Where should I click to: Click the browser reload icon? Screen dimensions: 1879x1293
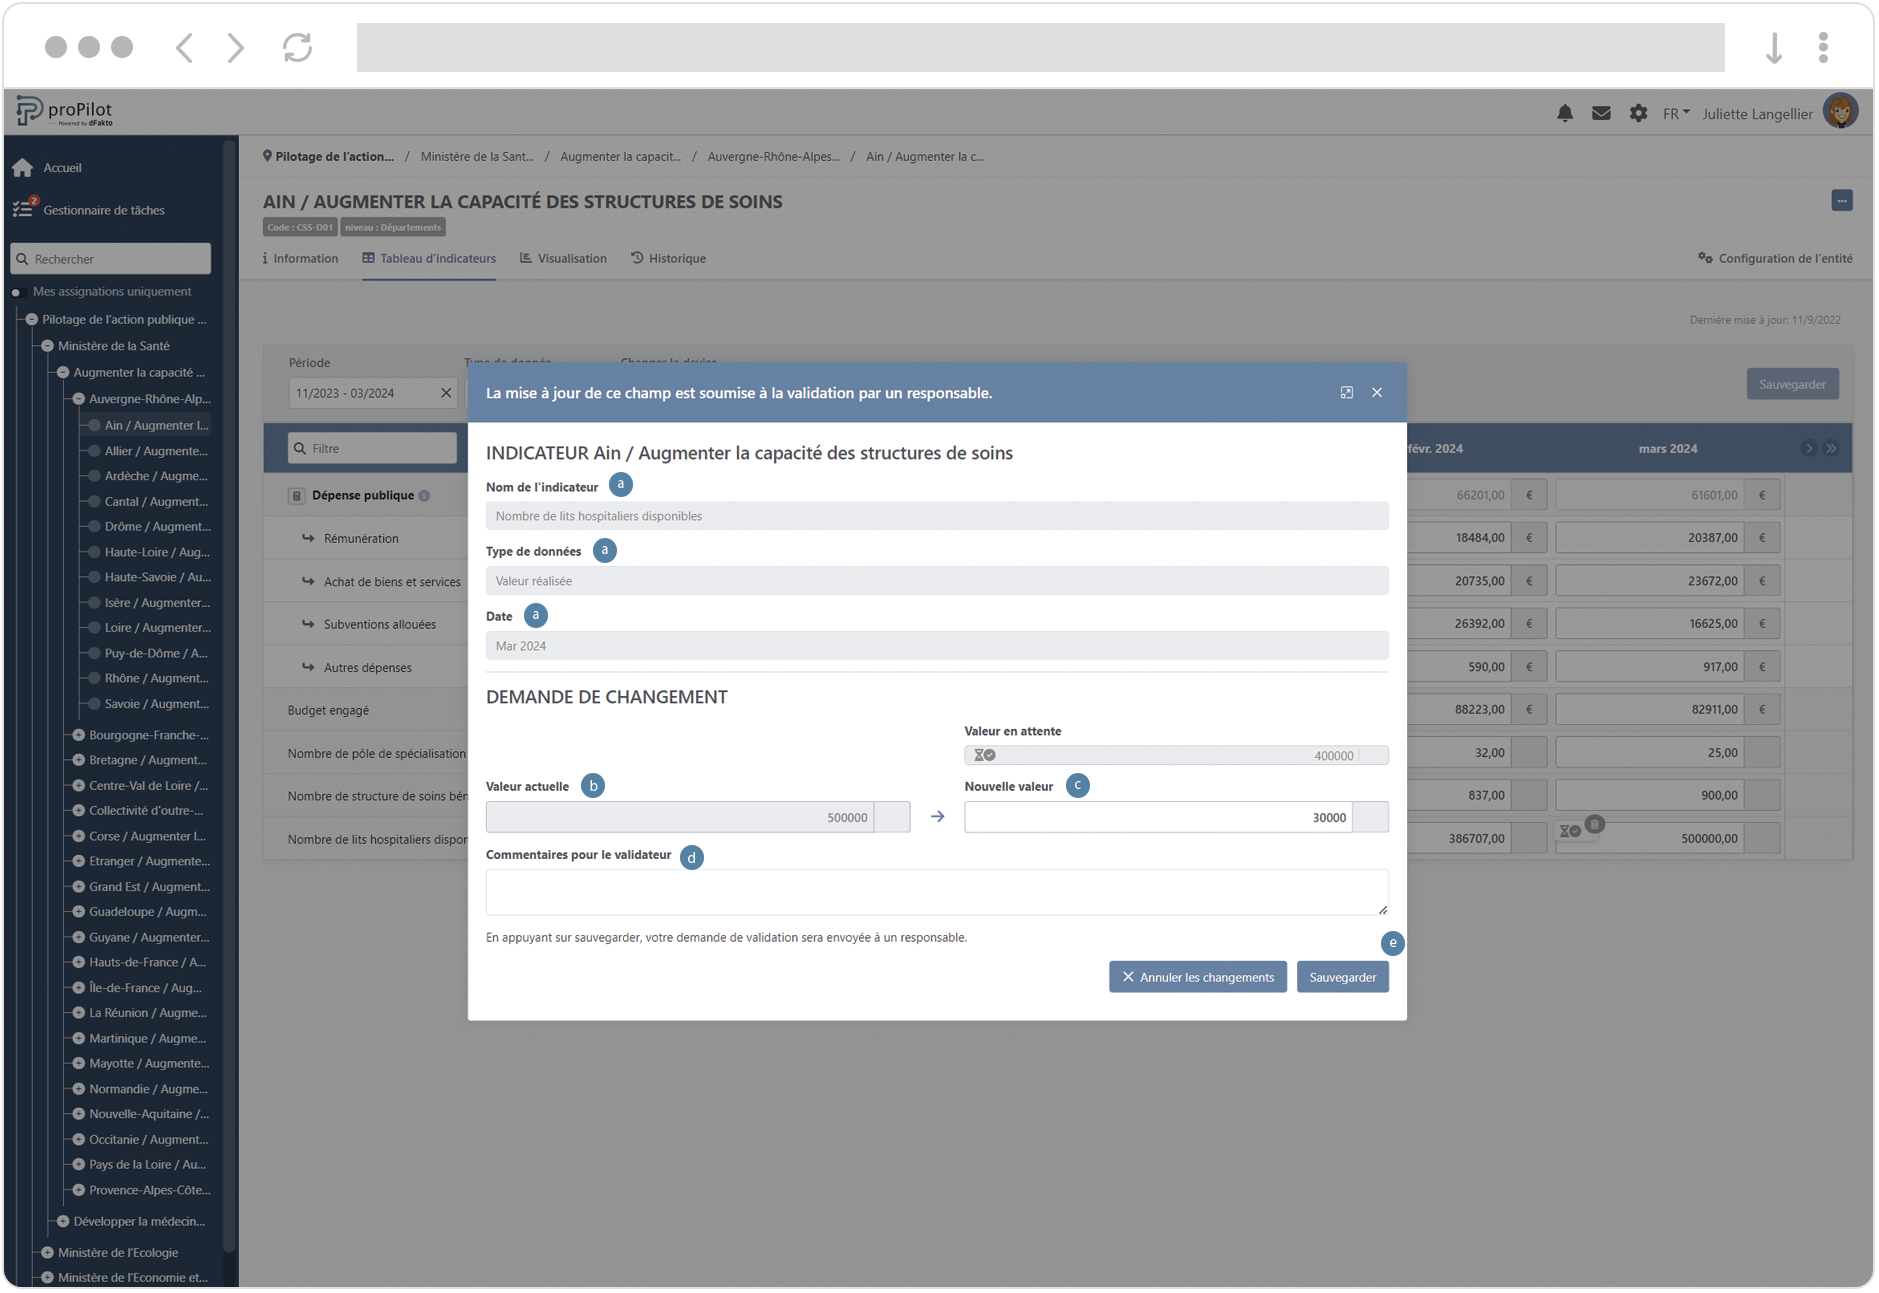297,47
